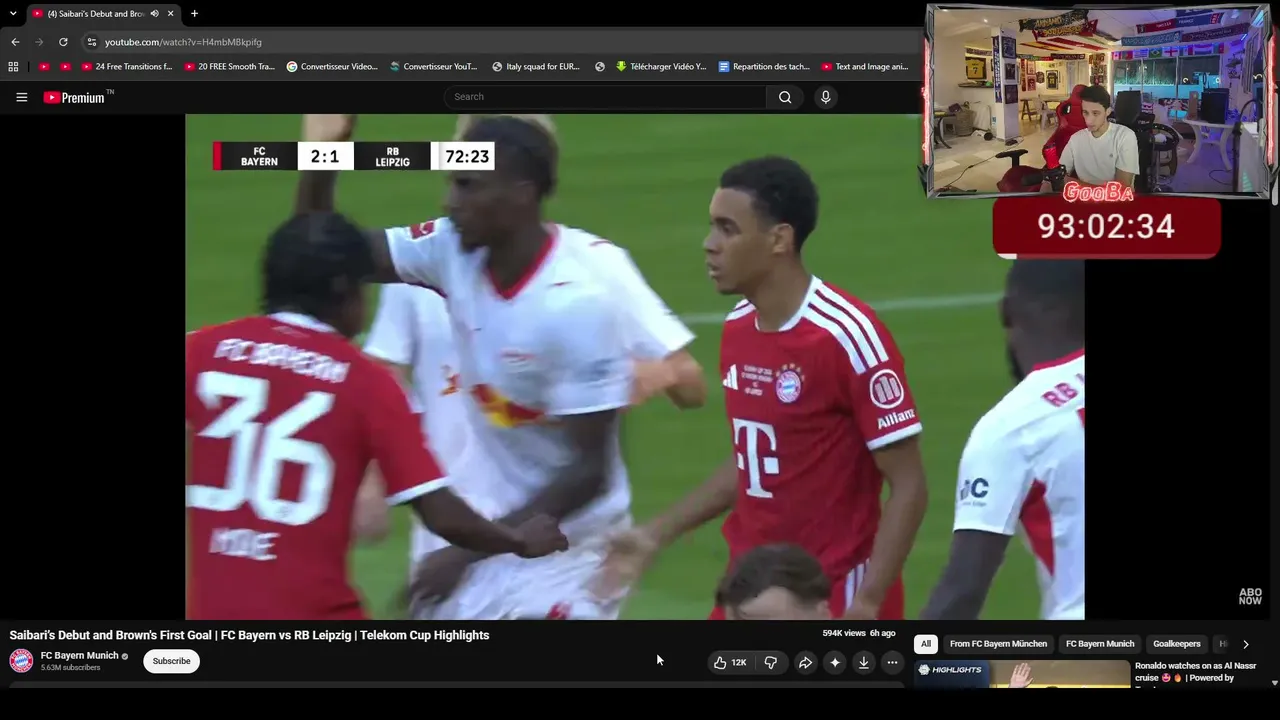Select the 'FC Bayern Munich' filter chip
Screen dimensions: 1280x720
pyautogui.click(x=1100, y=644)
